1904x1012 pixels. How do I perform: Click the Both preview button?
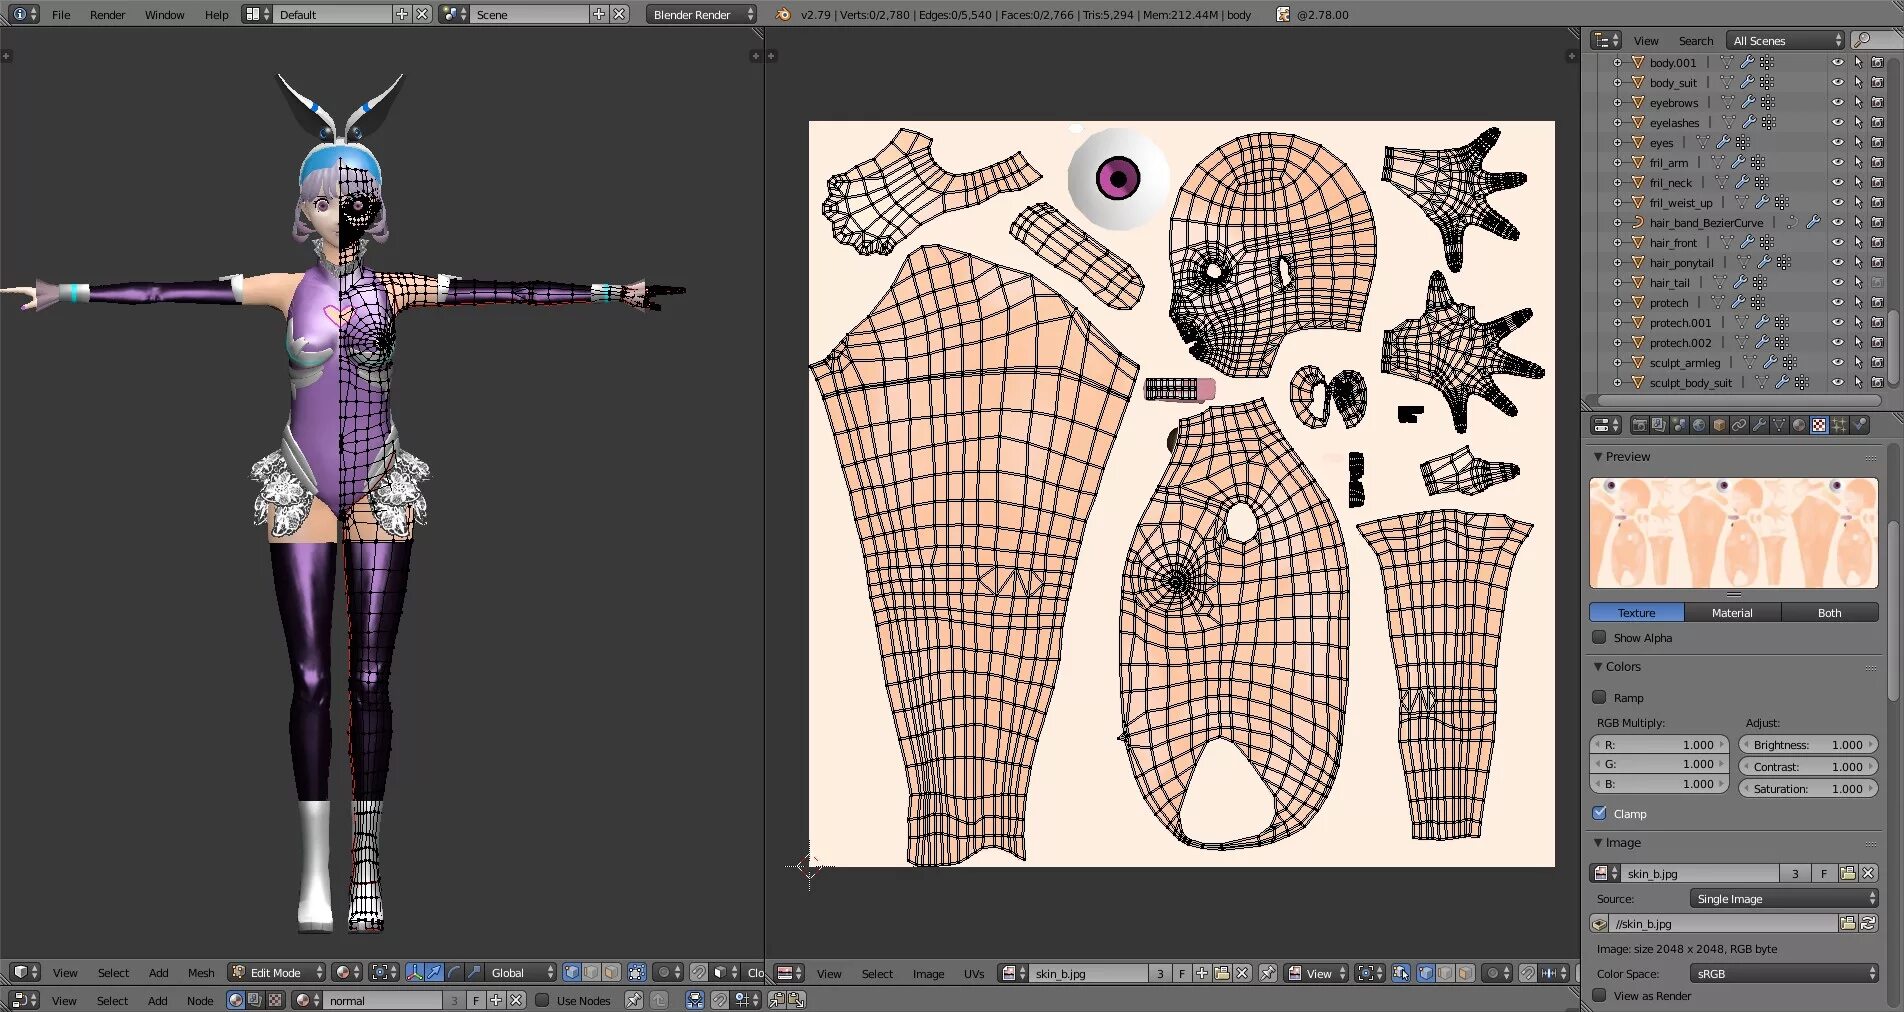point(1828,612)
